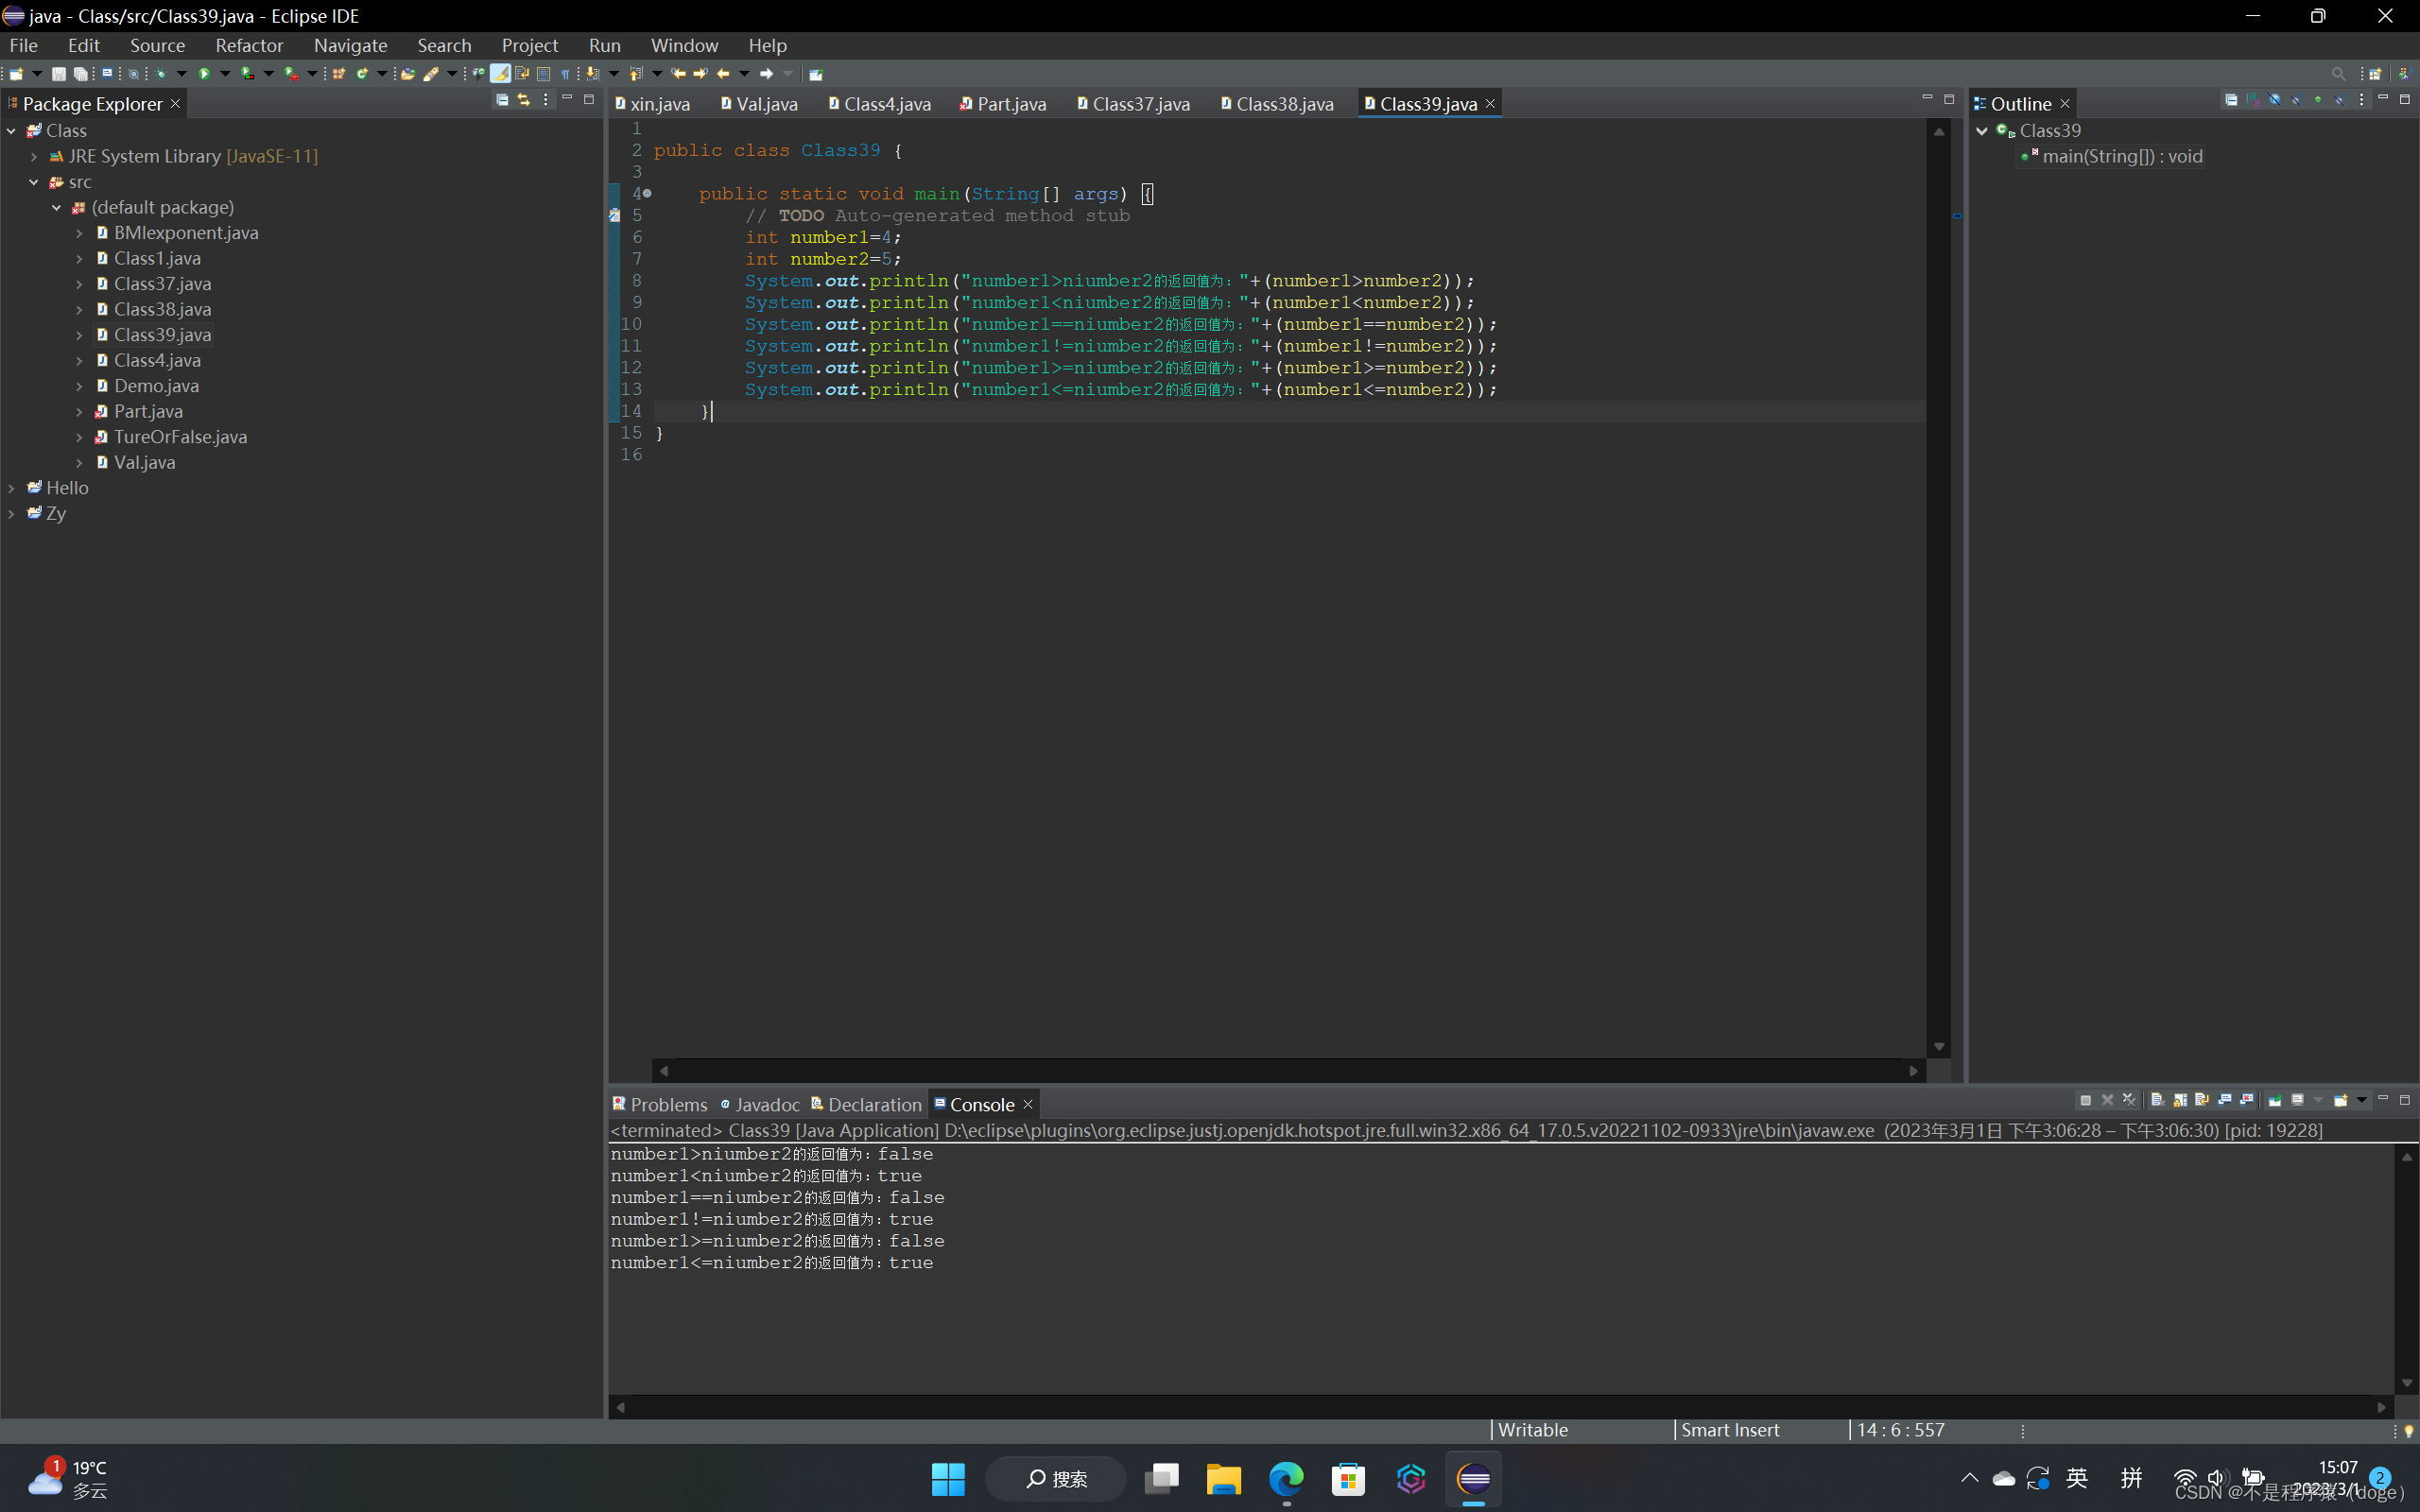Open the Refactor menu

coord(249,45)
